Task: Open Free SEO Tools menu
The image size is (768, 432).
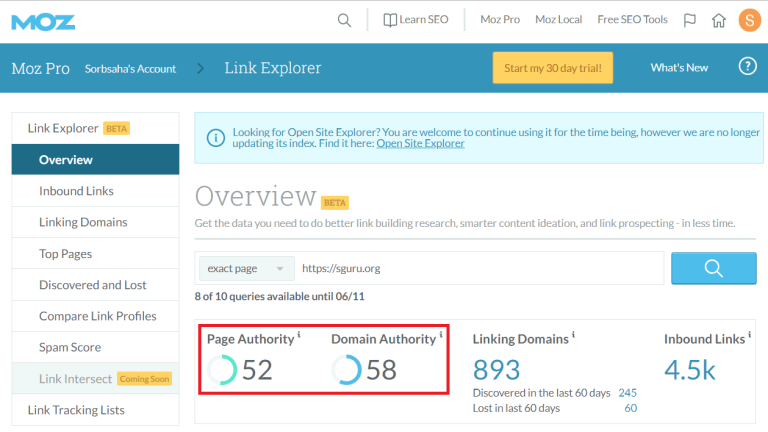Action: click(632, 20)
